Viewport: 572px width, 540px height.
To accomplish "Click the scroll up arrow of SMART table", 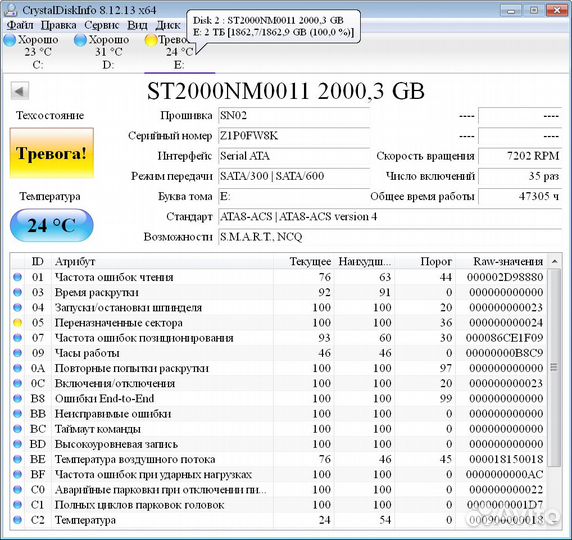I will pyautogui.click(x=555, y=262).
